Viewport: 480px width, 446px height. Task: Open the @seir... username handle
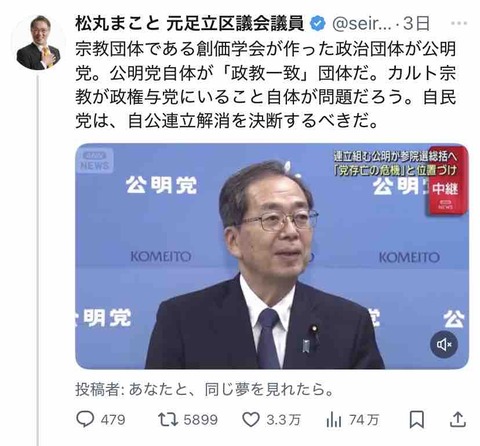click(x=362, y=24)
